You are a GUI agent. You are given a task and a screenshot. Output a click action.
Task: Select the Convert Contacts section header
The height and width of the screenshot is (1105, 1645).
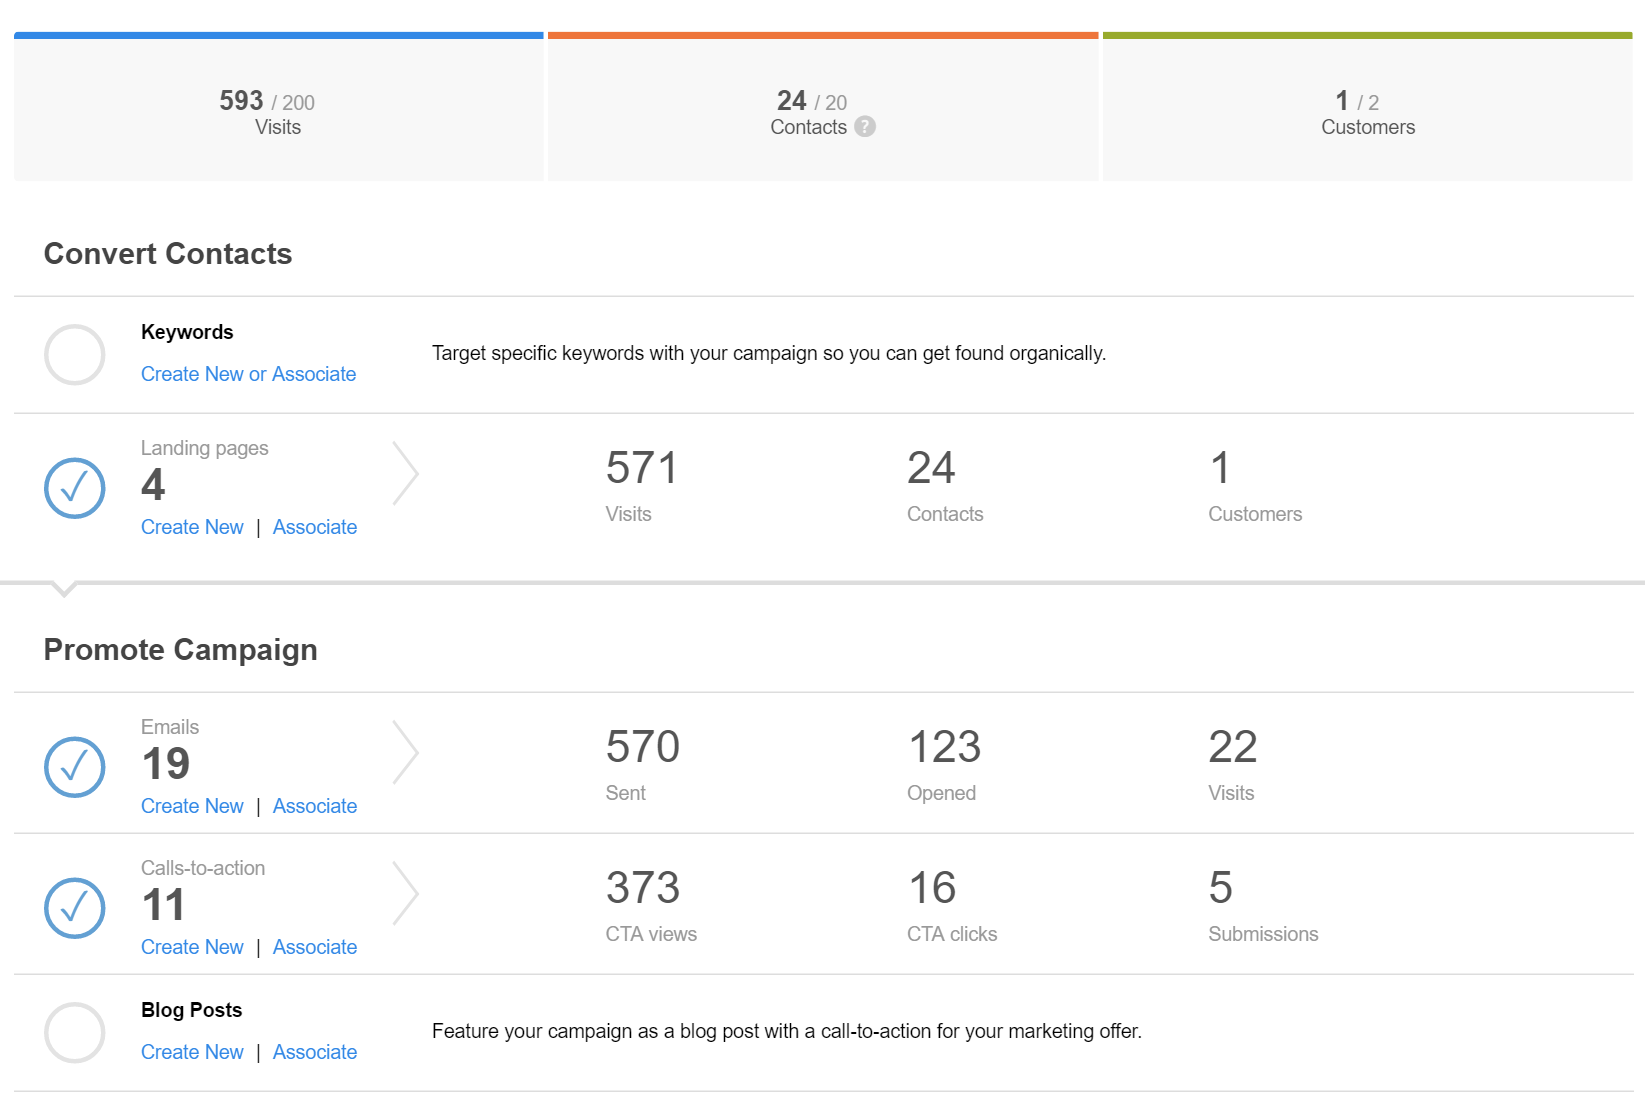pos(167,254)
